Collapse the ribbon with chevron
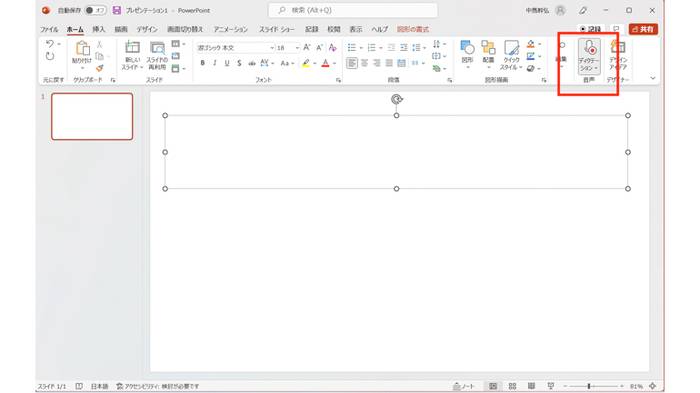This screenshot has height=393, width=700. 653,78
